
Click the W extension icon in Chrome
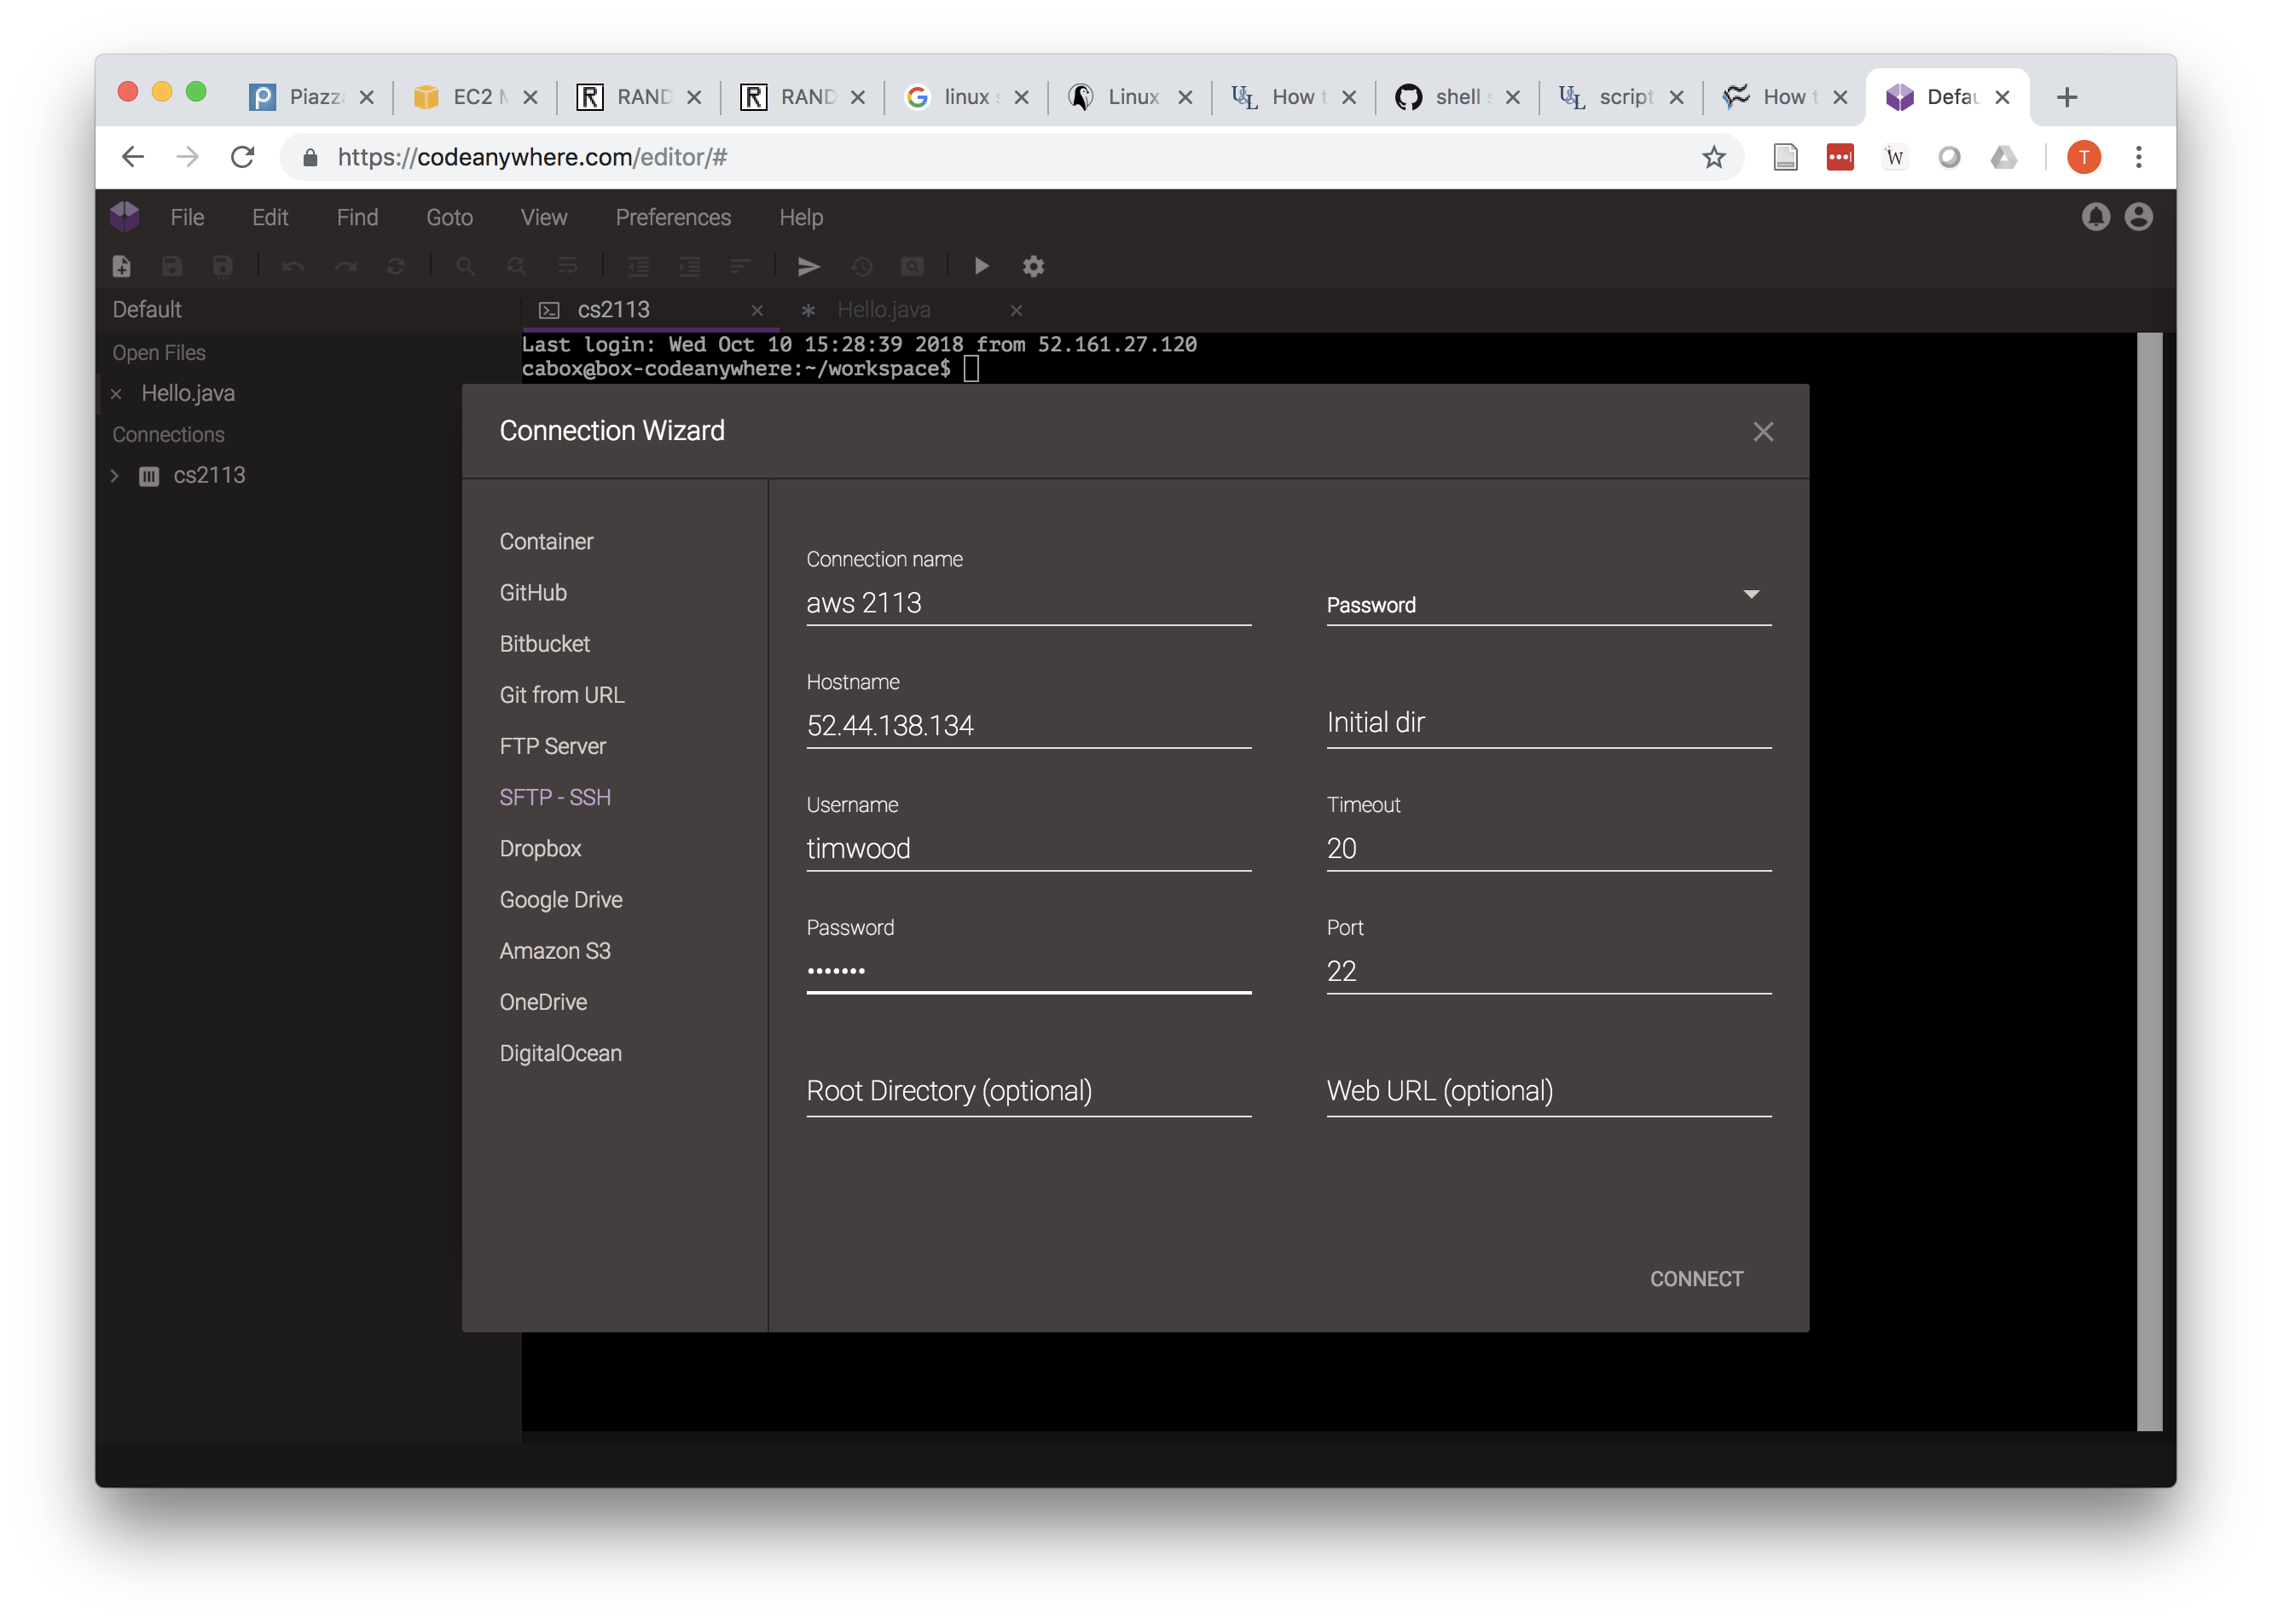point(1894,157)
